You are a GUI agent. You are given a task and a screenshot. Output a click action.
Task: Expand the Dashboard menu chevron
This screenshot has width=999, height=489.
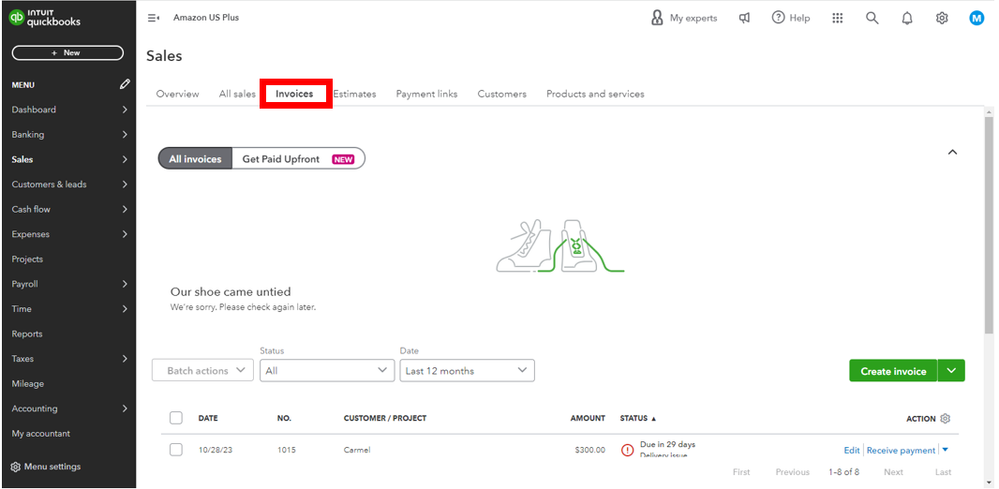pyautogui.click(x=125, y=110)
